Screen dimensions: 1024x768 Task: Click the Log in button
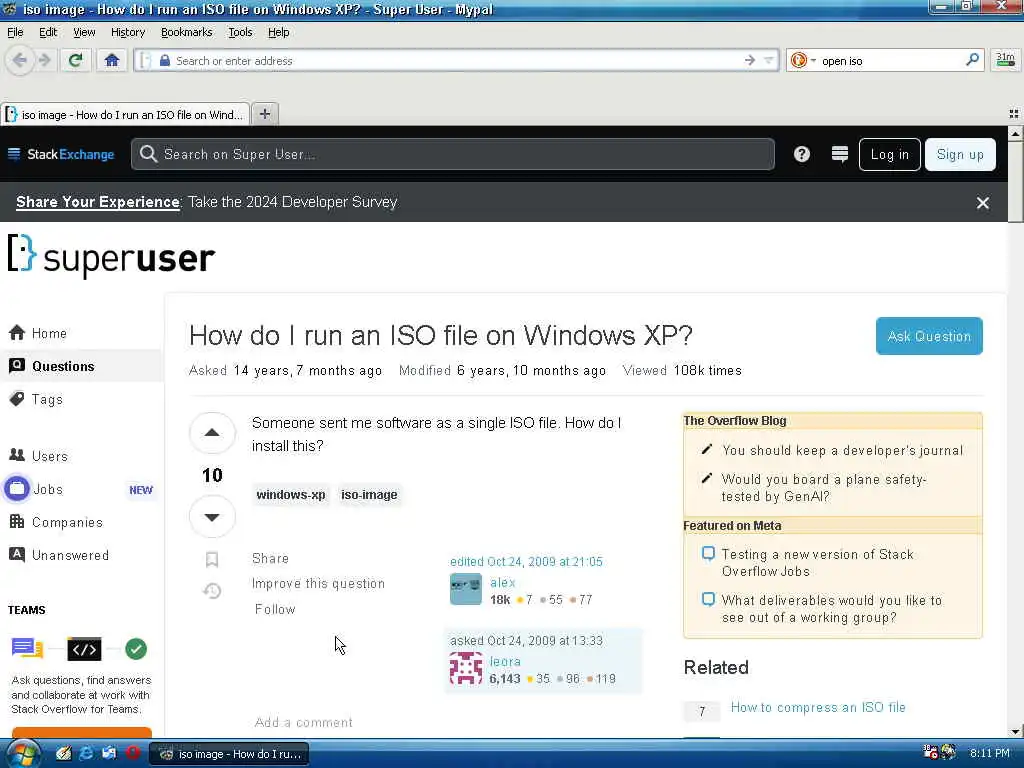coord(889,154)
